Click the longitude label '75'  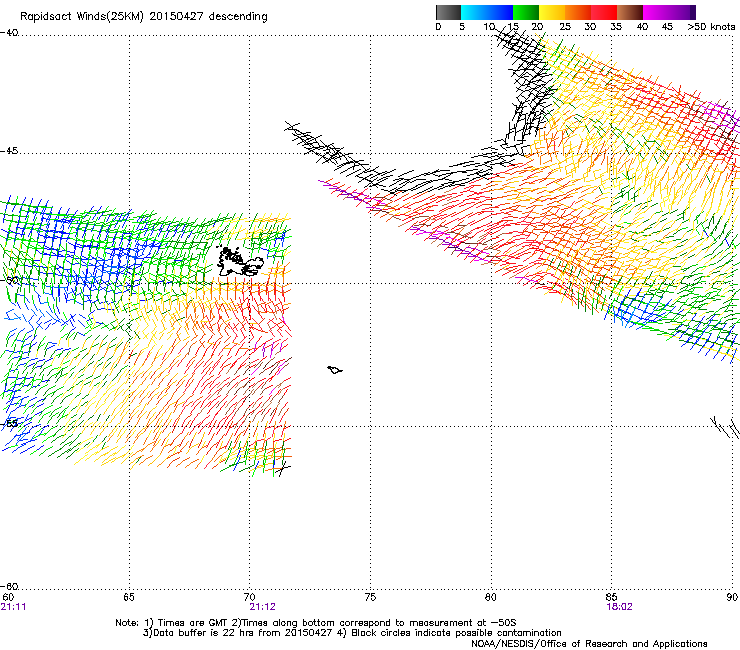370,597
